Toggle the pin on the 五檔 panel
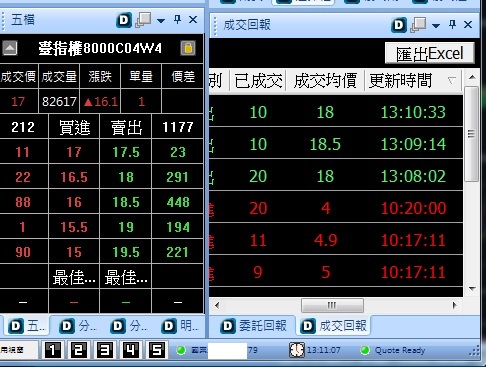The height and width of the screenshot is (367, 486). (x=177, y=20)
